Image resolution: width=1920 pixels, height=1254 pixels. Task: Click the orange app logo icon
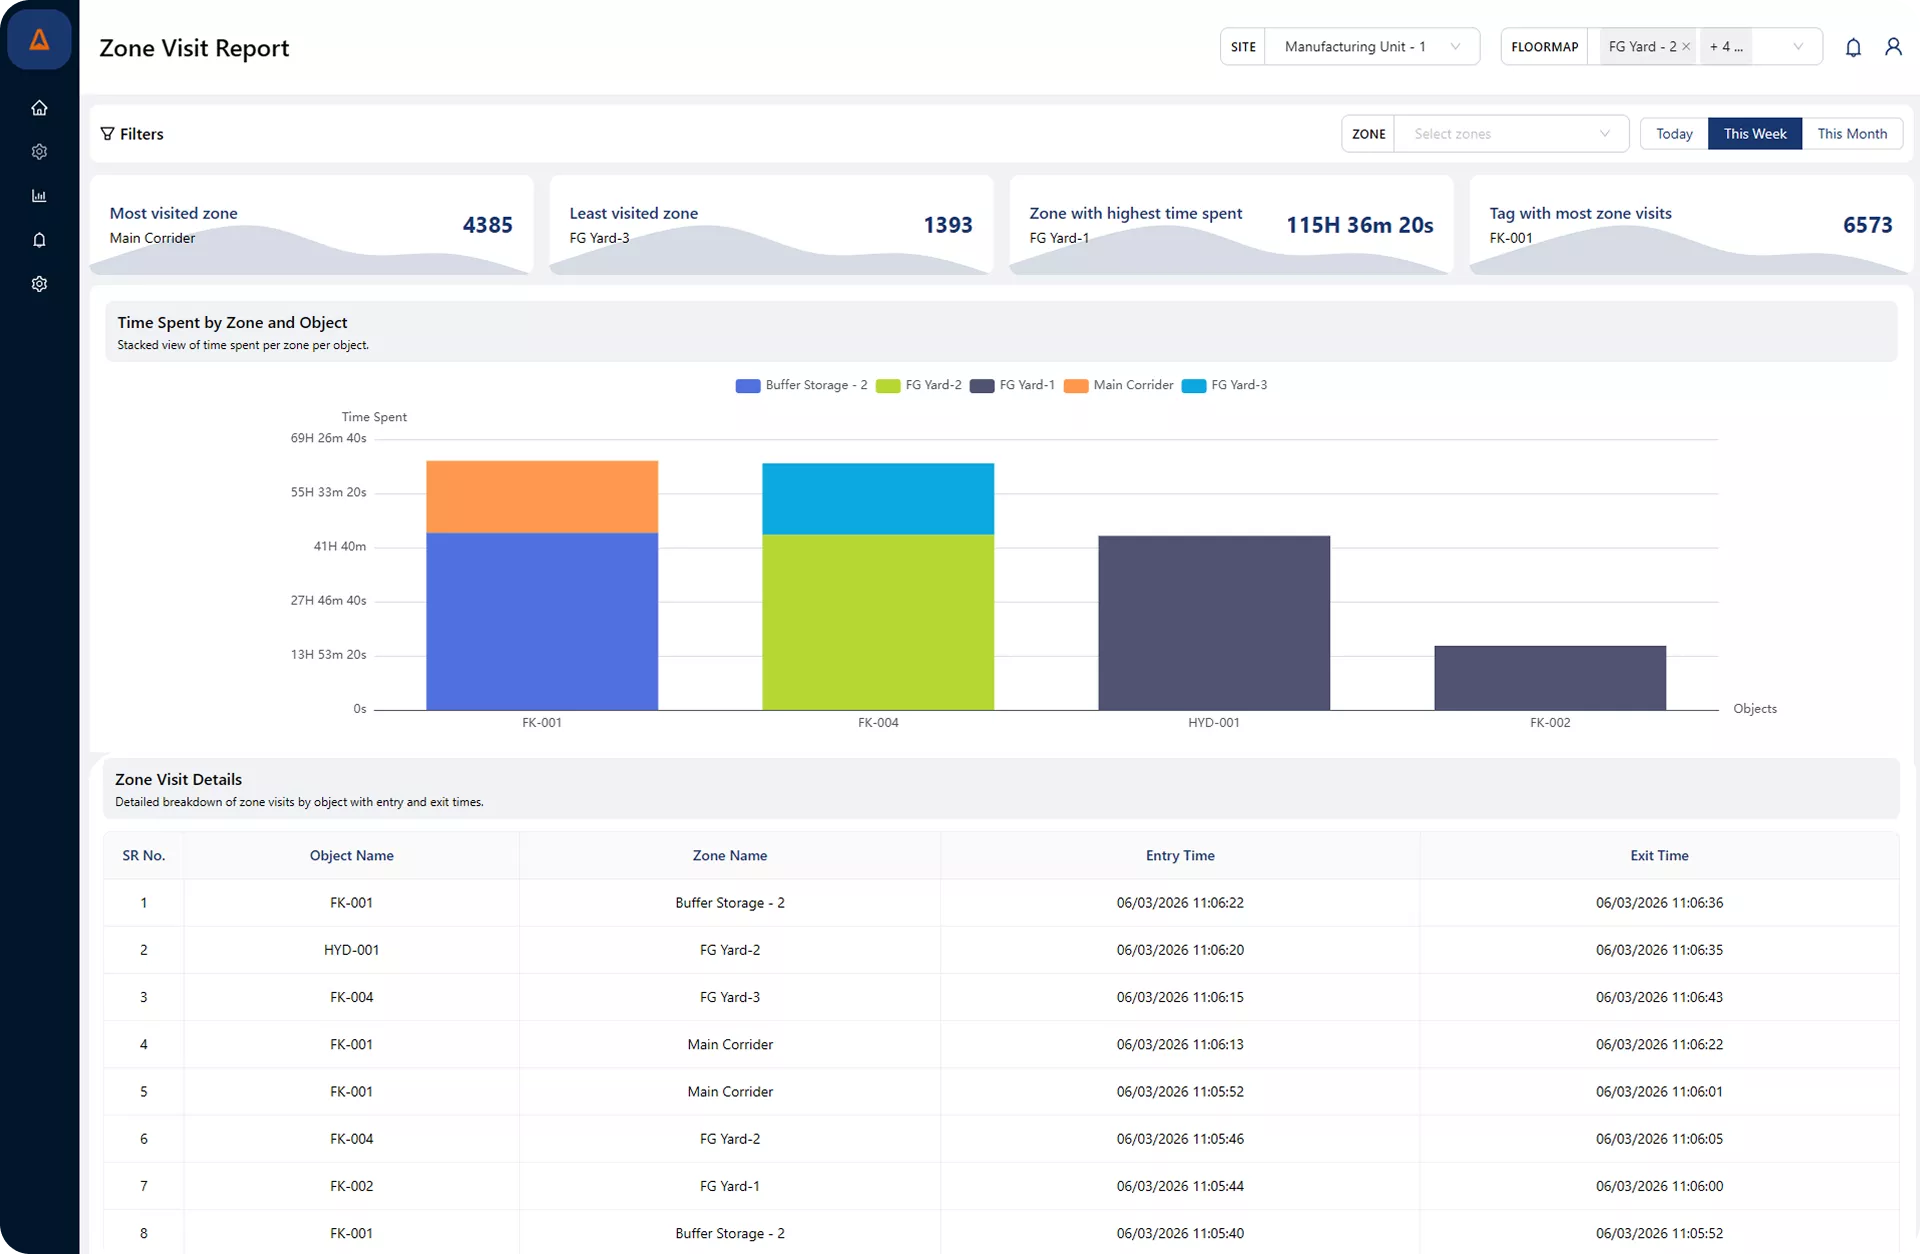[39, 40]
